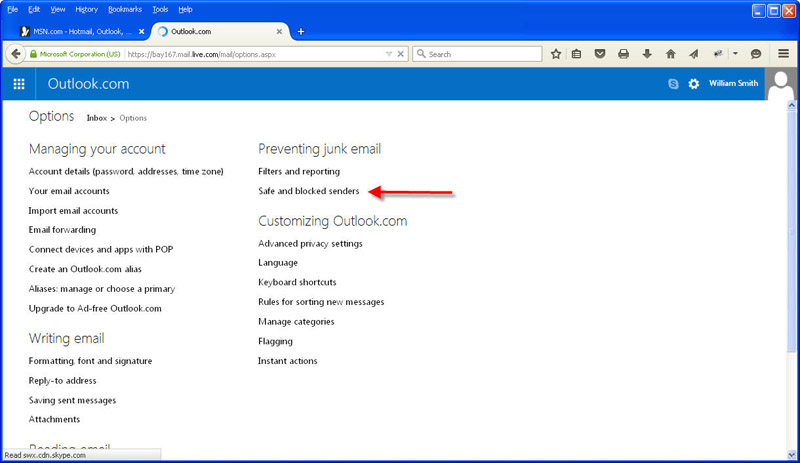
Task: Open Attachments option
Action: 54,419
